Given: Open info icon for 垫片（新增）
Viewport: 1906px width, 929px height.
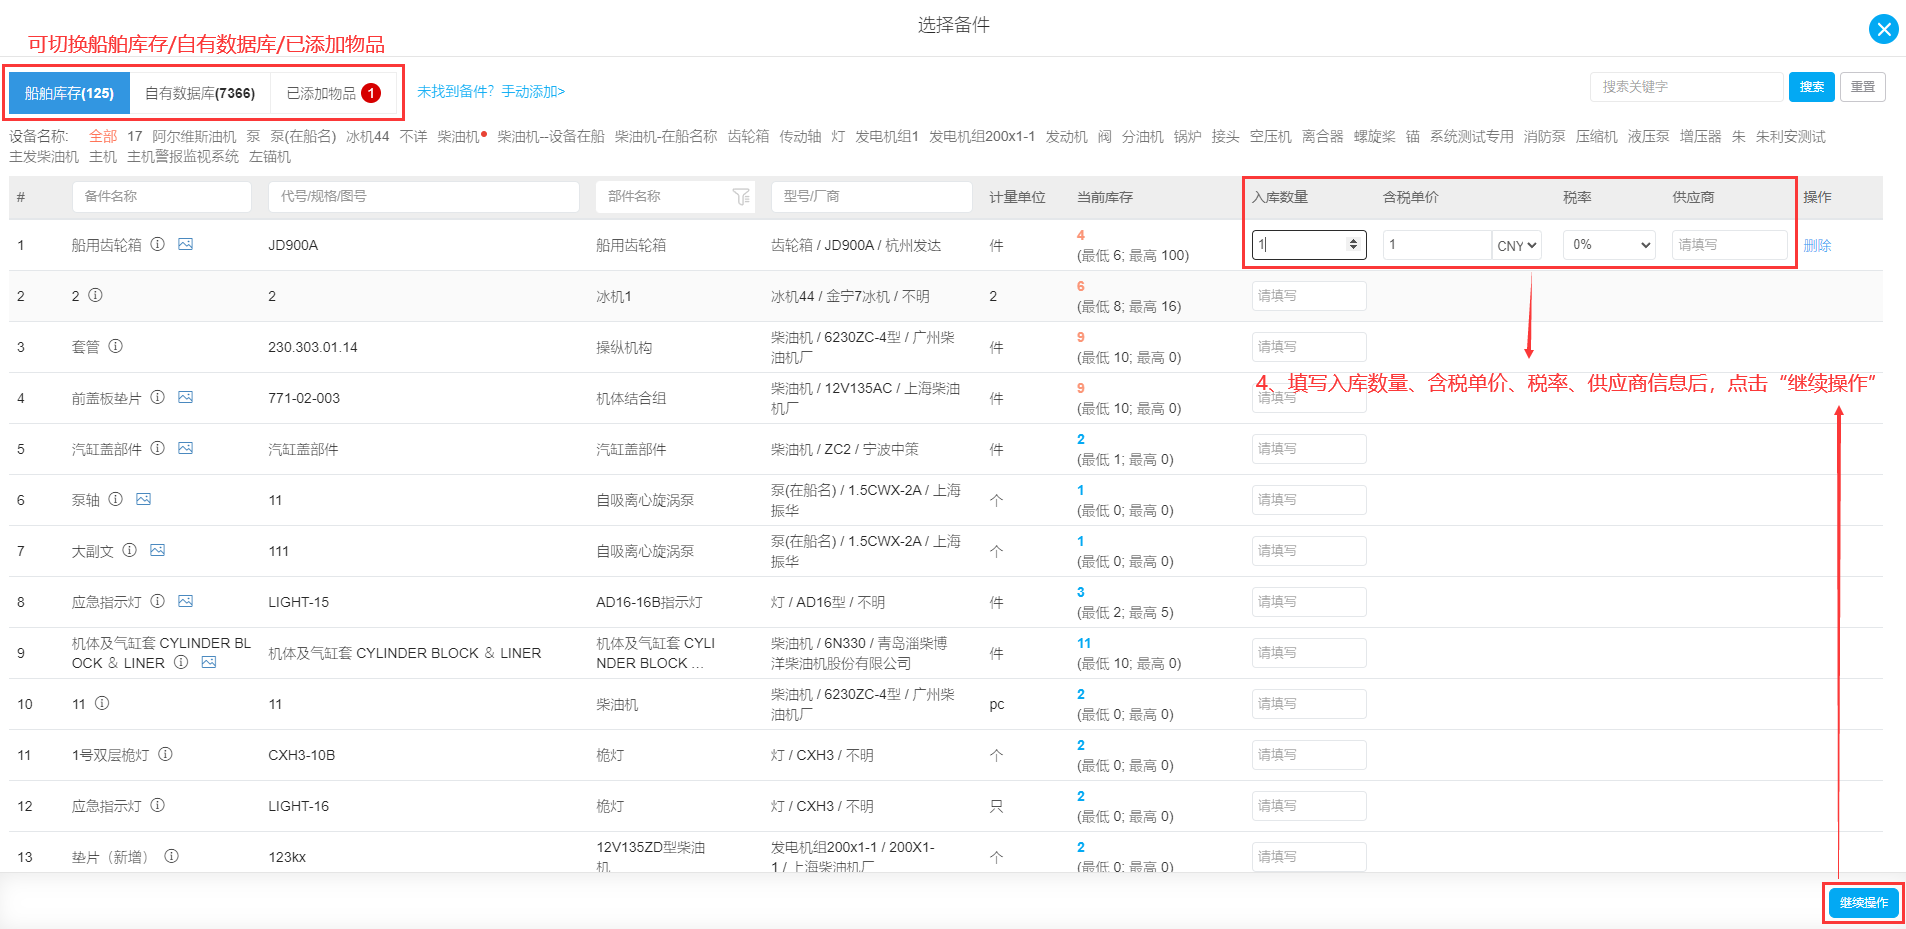Looking at the screenshot, I should pyautogui.click(x=171, y=856).
